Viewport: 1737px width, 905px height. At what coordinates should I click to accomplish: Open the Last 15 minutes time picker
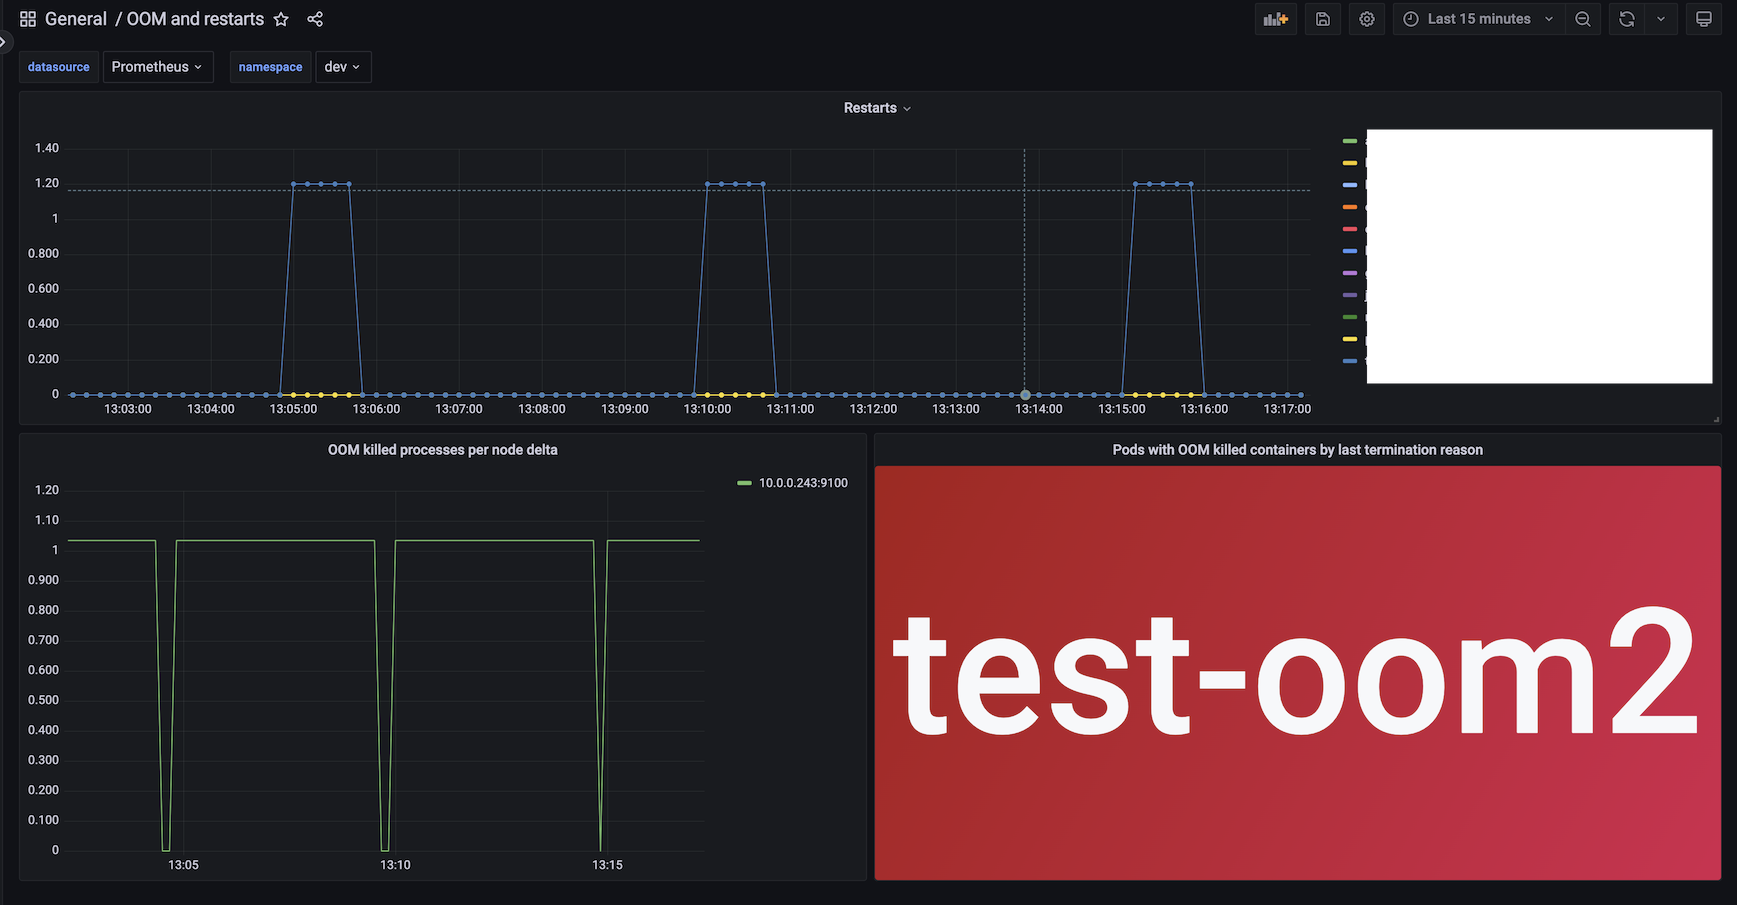tap(1479, 19)
